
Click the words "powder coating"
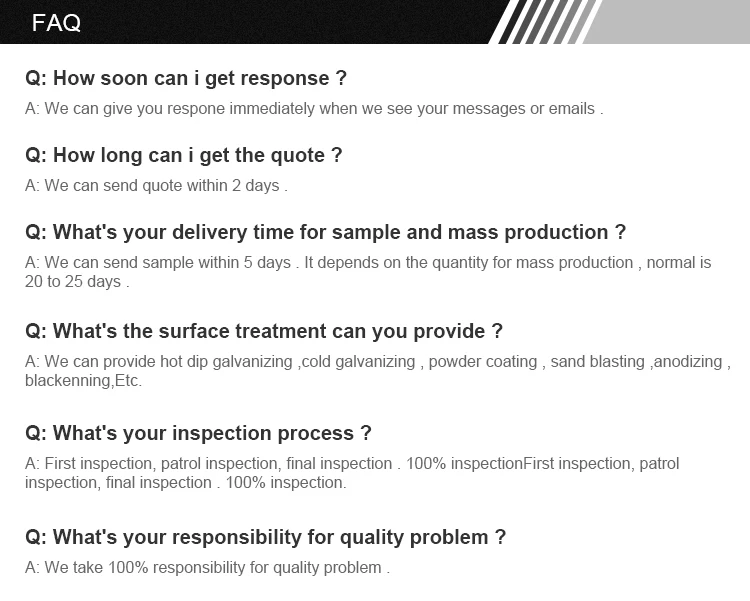[483, 361]
